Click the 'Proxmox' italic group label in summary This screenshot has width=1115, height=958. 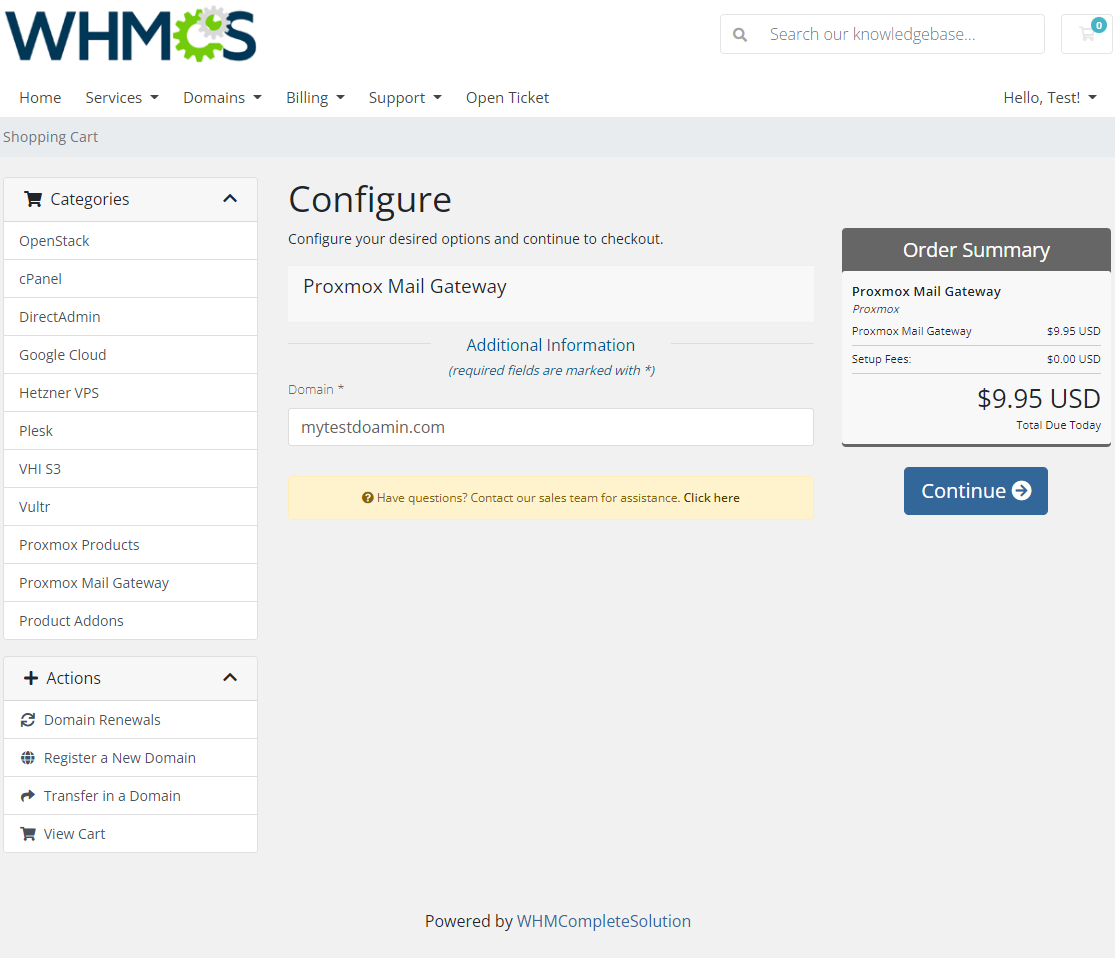tap(875, 309)
